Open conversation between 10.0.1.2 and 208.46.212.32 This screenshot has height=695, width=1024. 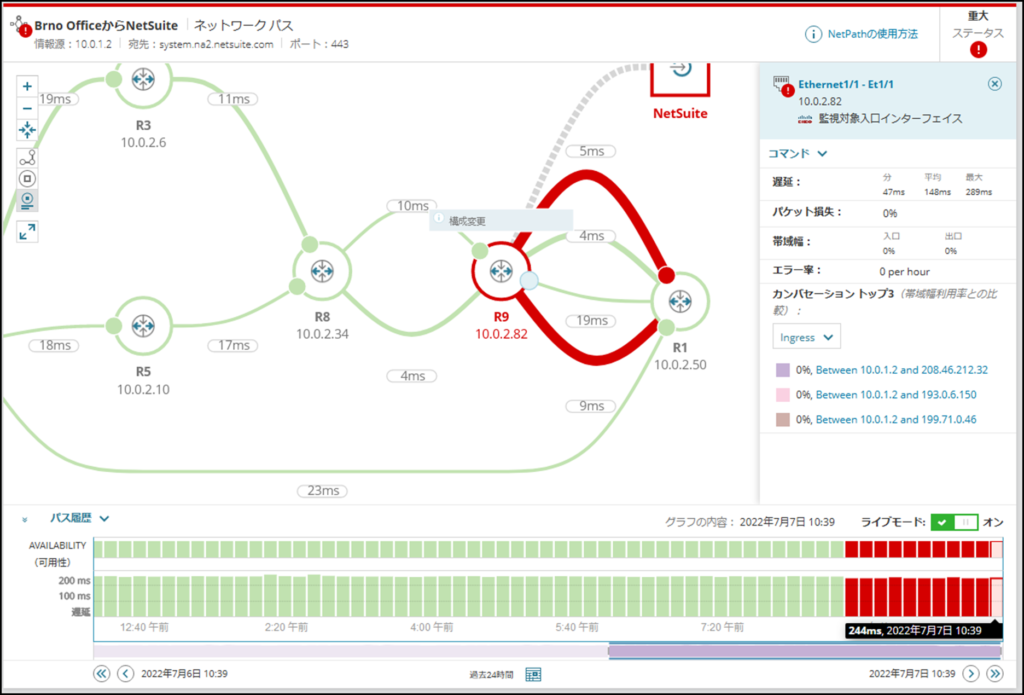click(x=901, y=370)
